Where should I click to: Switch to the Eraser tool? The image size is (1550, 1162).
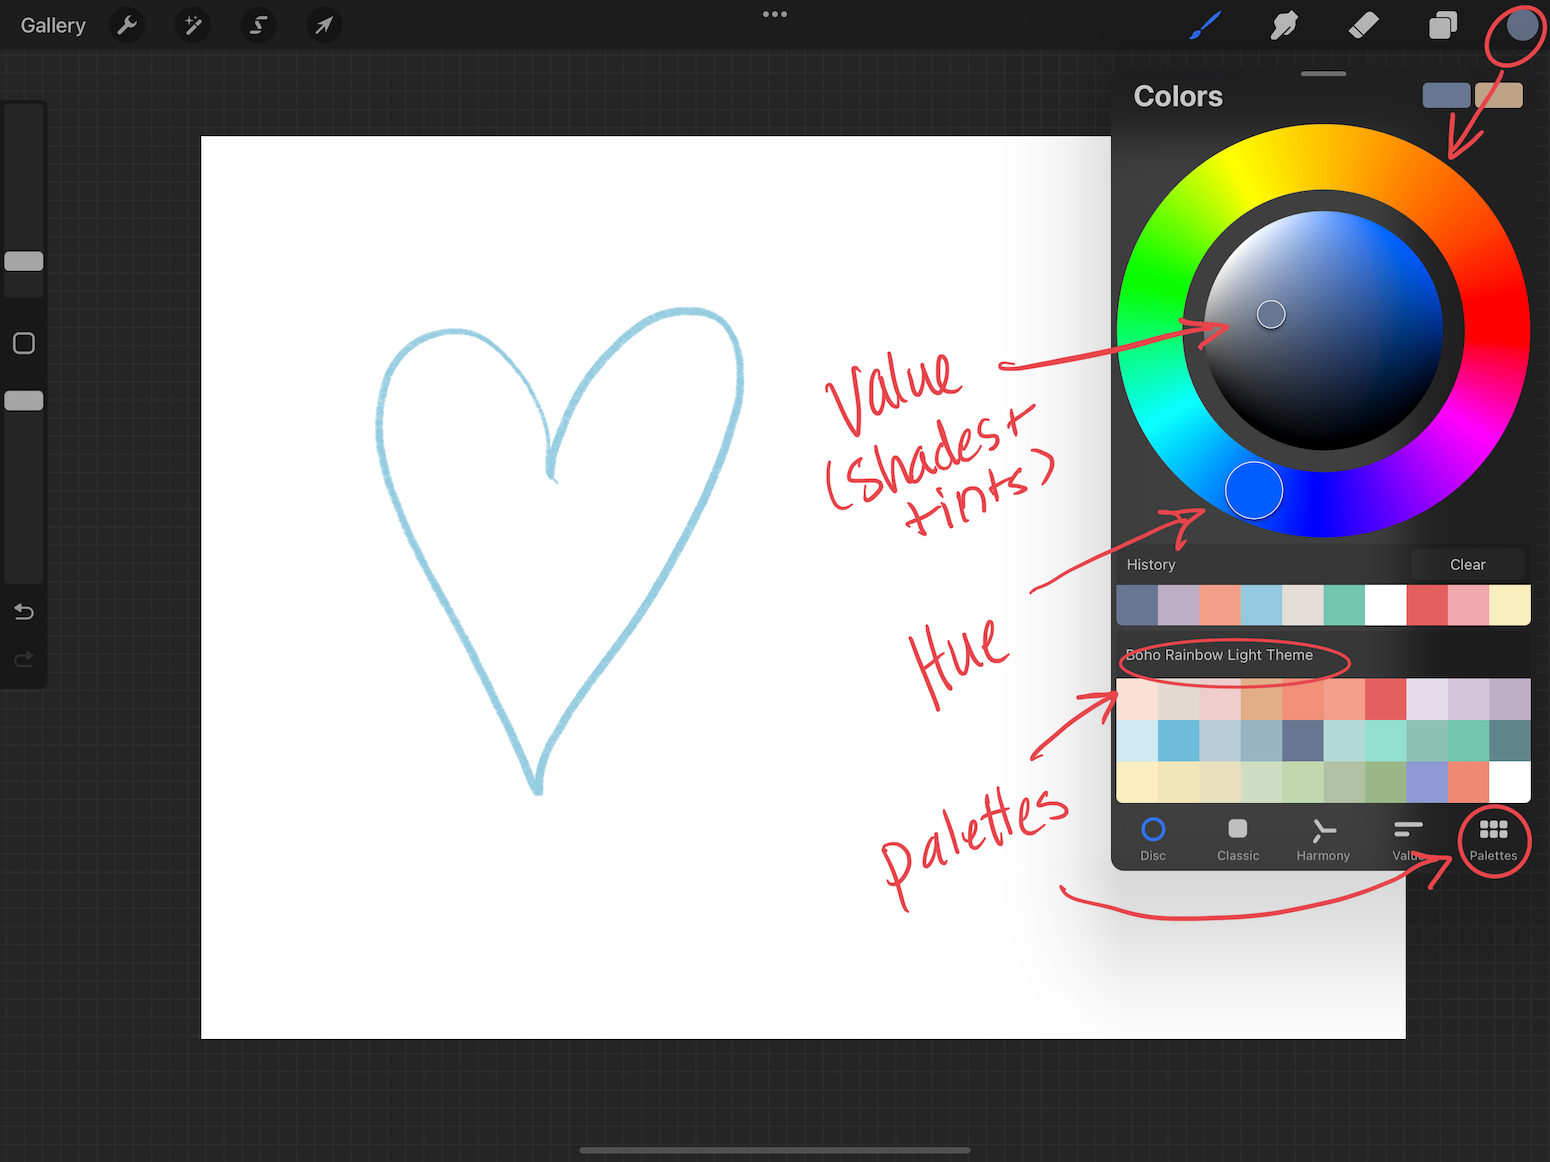(x=1363, y=25)
